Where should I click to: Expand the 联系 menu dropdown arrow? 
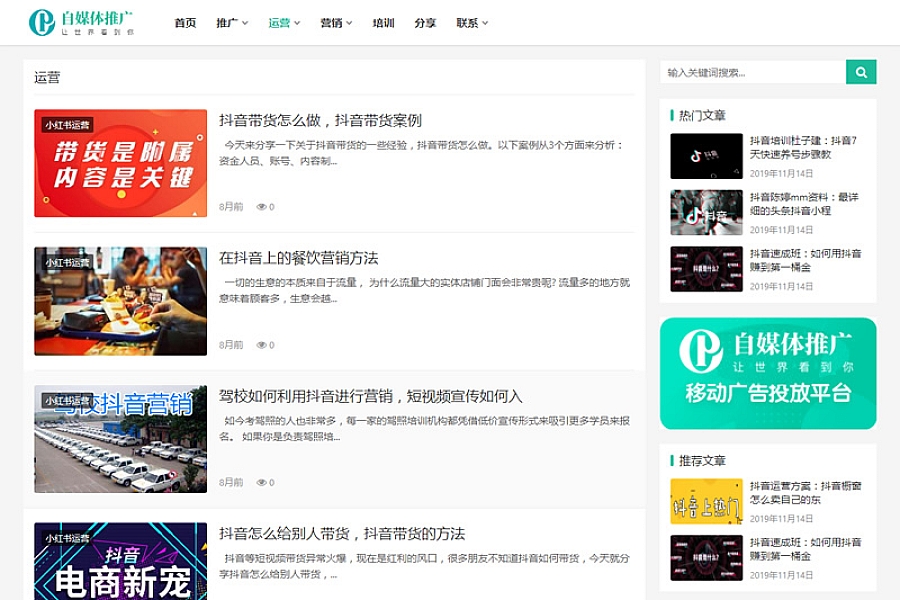click(485, 23)
